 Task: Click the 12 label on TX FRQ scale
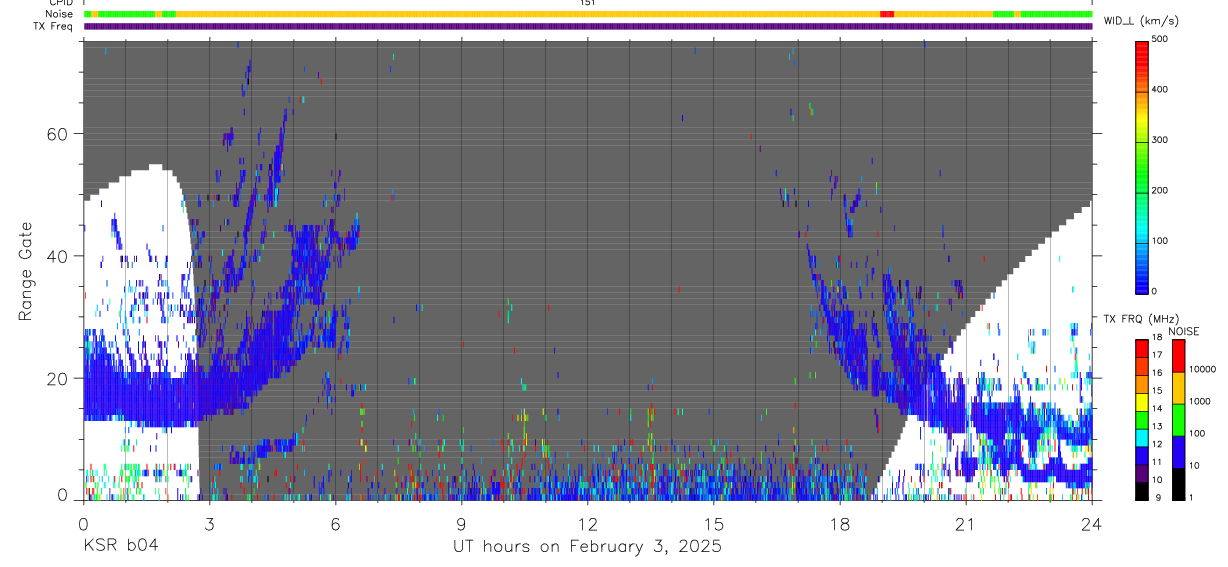pyautogui.click(x=1158, y=444)
